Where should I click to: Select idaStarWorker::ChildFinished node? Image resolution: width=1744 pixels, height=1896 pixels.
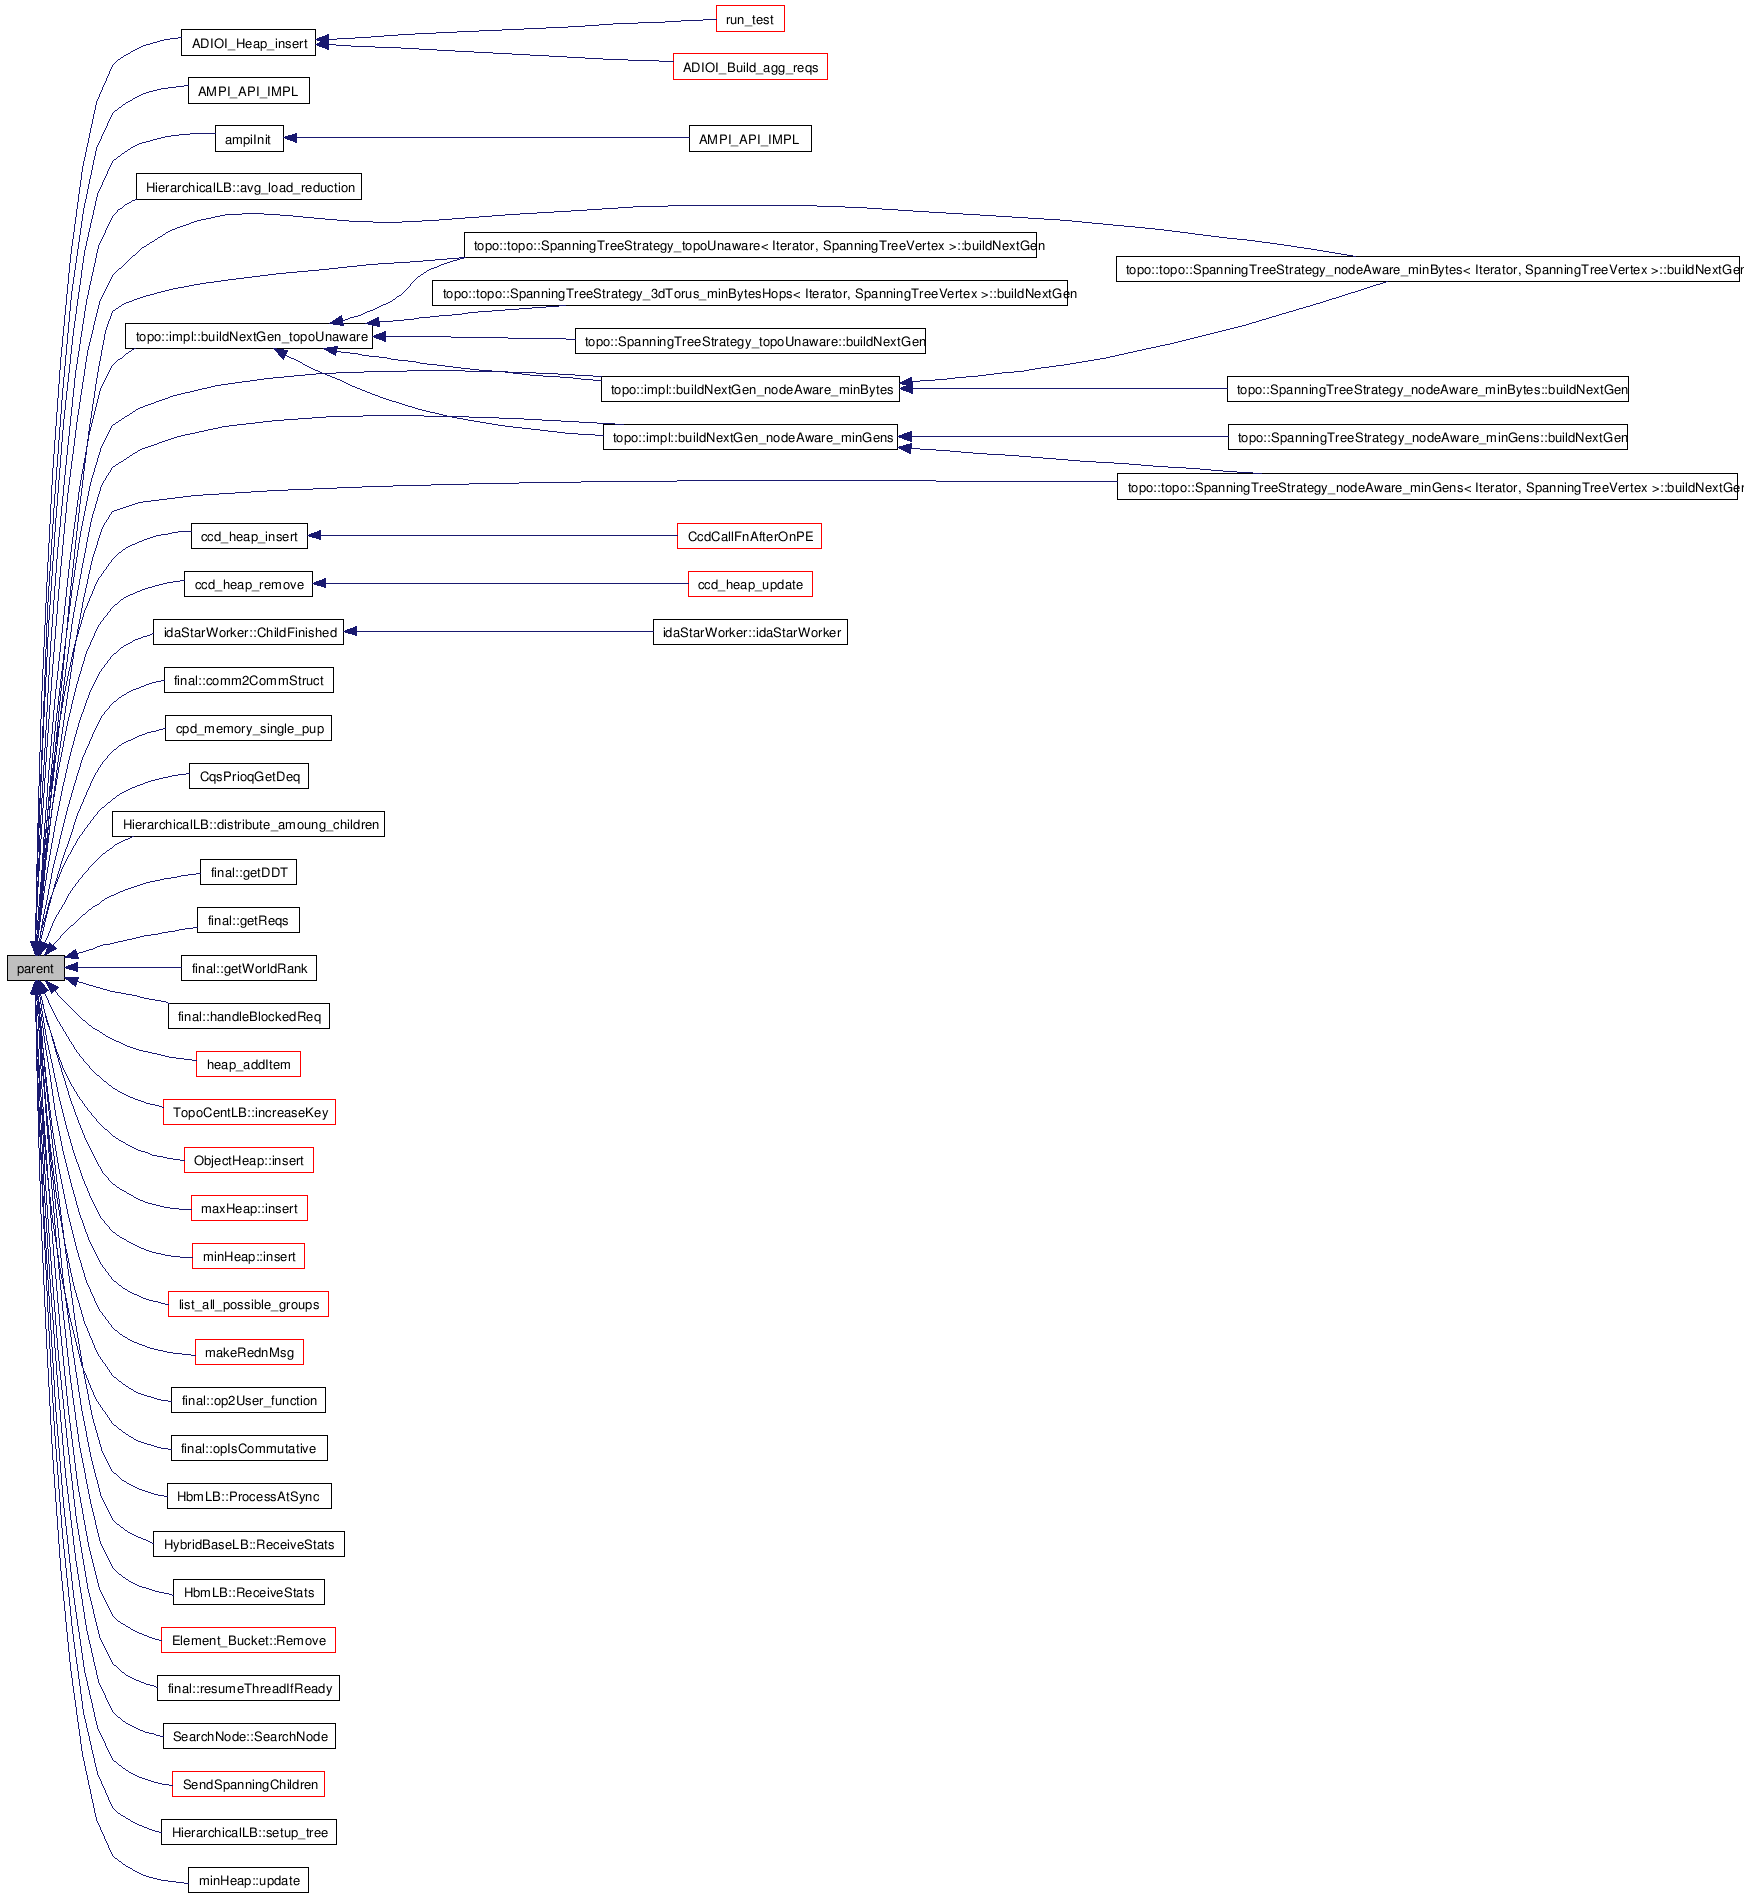coord(249,632)
